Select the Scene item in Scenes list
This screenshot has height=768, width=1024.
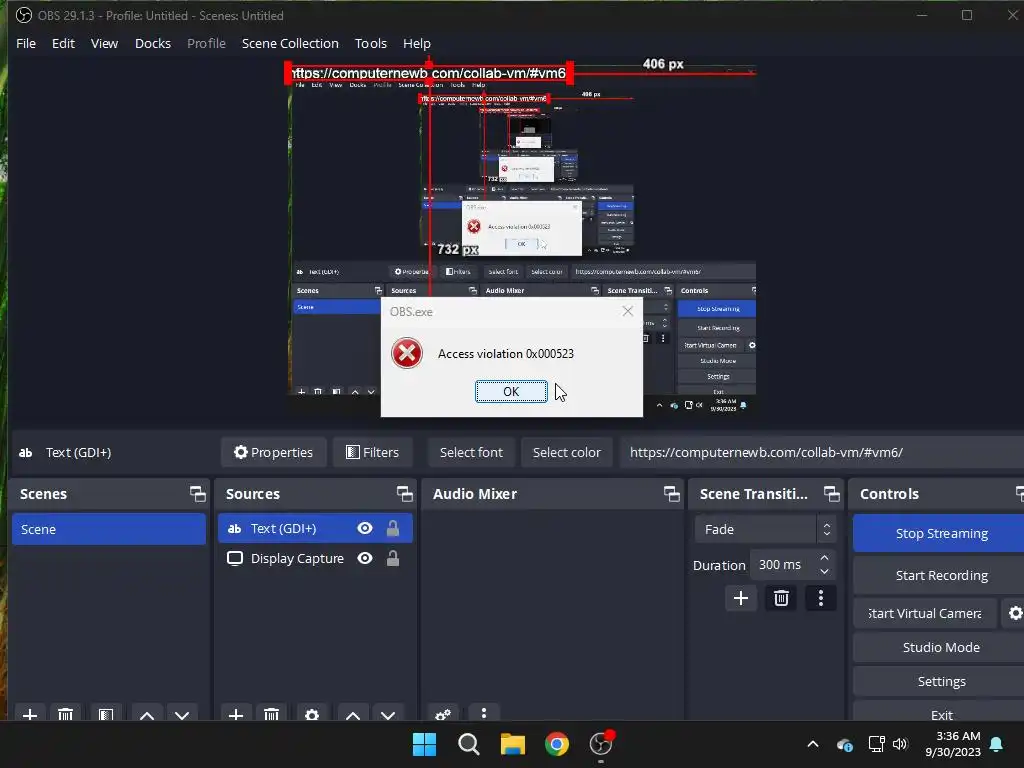108,529
